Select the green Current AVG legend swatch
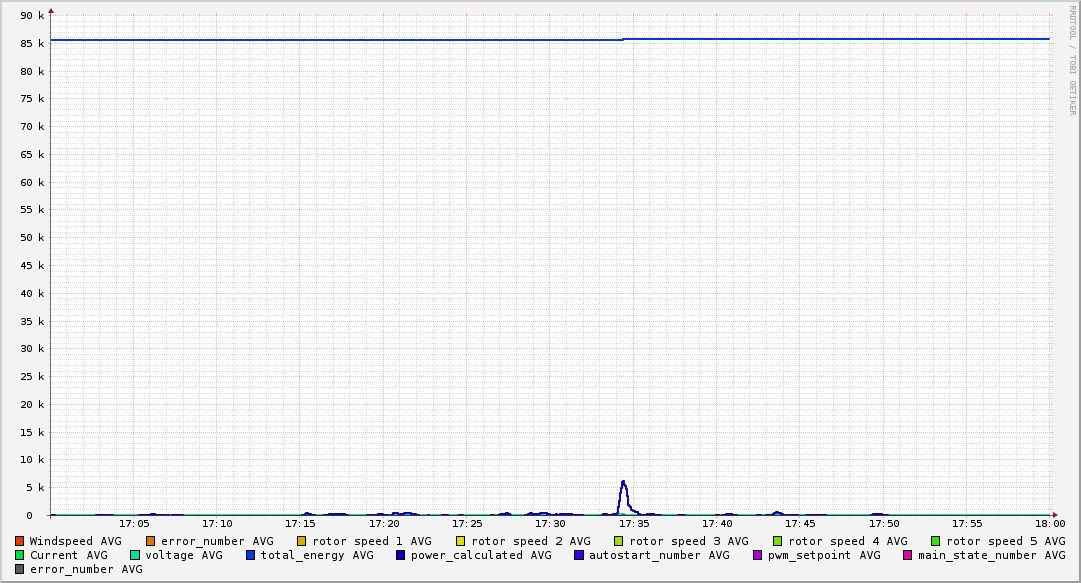This screenshot has width=1081, height=583. click(20, 555)
